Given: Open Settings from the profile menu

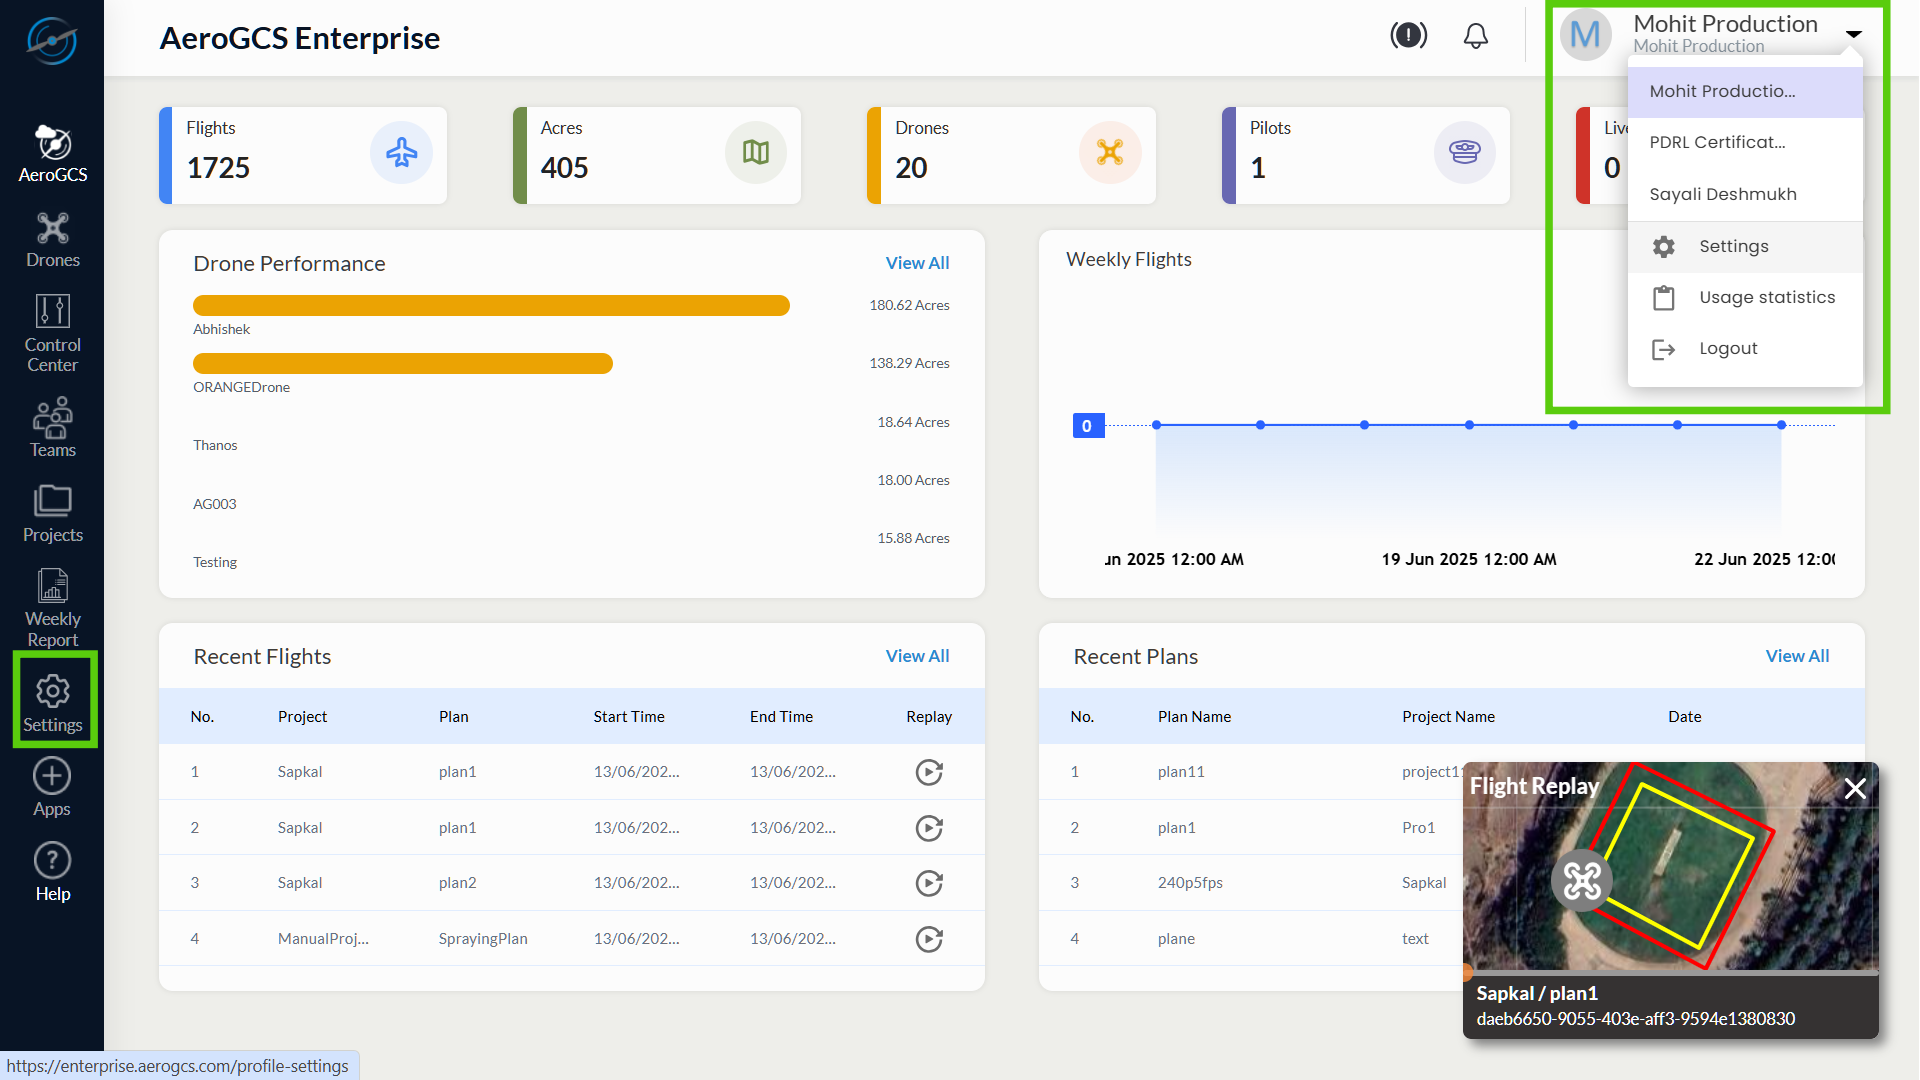Looking at the screenshot, I should (1744, 246).
